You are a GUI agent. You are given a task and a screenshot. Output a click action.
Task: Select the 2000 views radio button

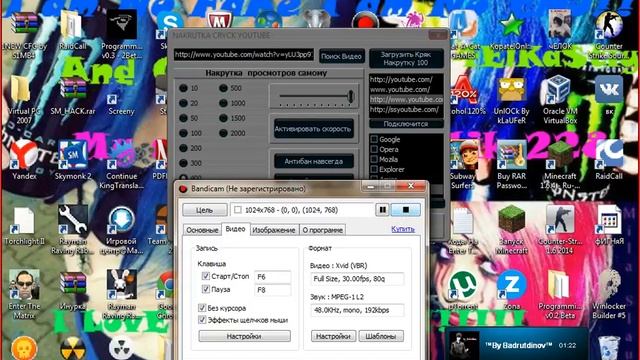[x=223, y=133]
